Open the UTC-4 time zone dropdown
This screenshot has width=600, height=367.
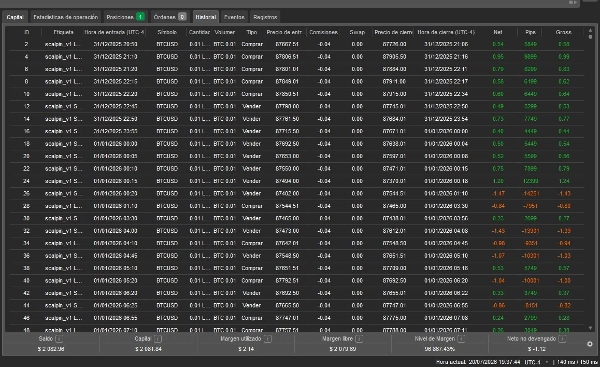536,362
